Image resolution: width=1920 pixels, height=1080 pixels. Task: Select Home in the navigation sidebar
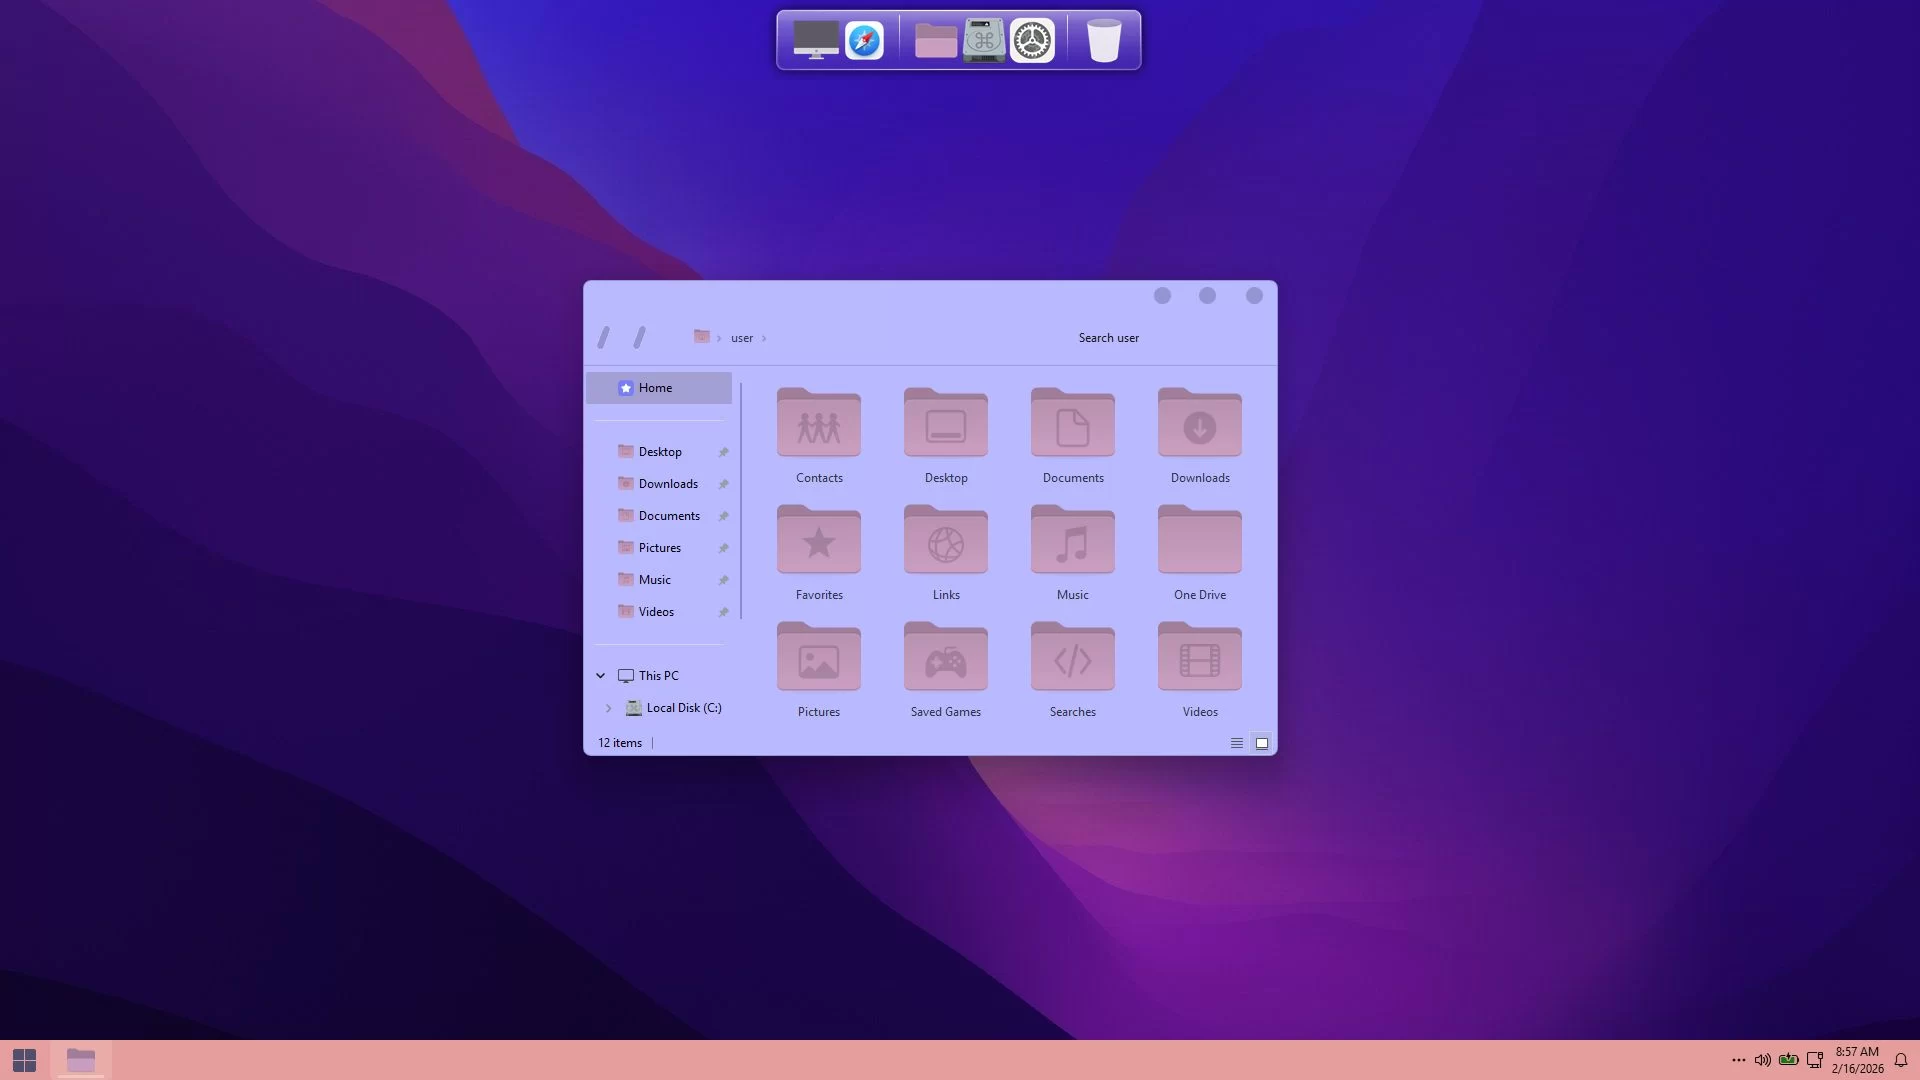coord(656,387)
